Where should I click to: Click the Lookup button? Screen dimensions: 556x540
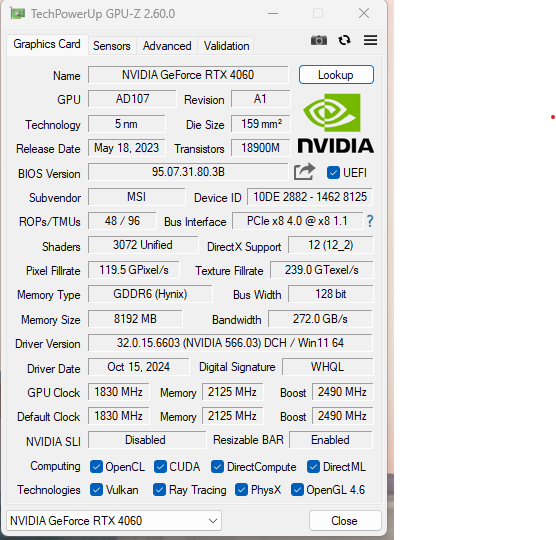pyautogui.click(x=336, y=75)
